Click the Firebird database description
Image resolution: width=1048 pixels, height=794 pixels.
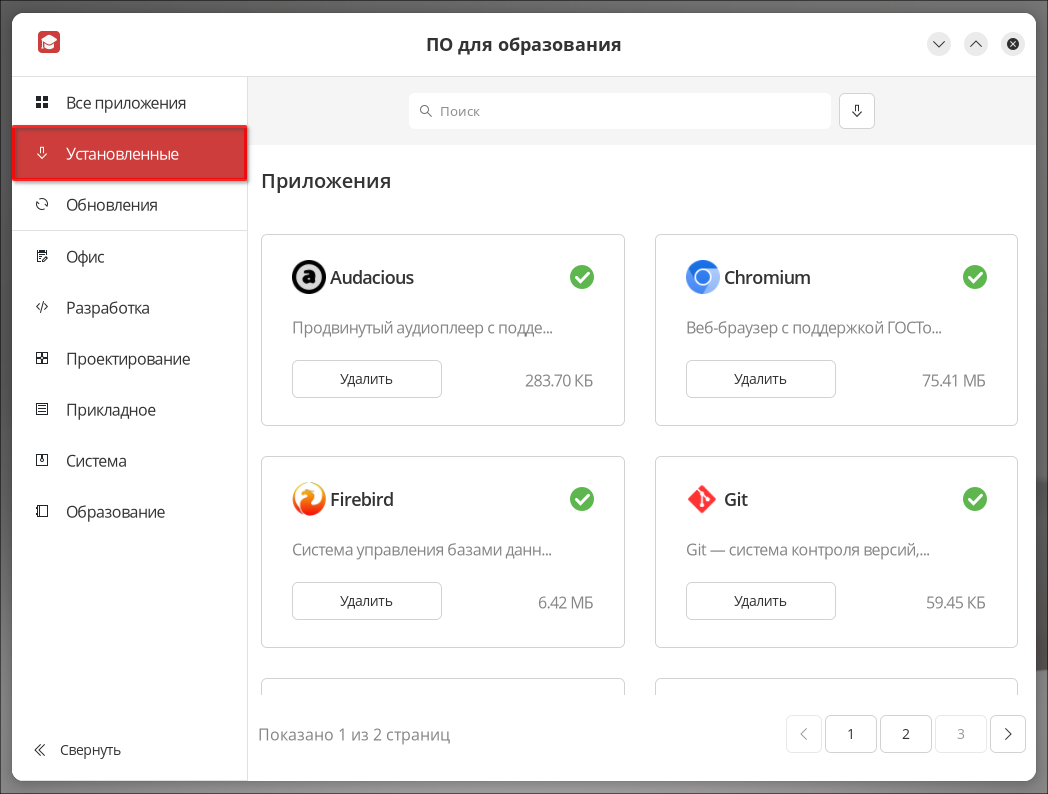click(x=422, y=549)
